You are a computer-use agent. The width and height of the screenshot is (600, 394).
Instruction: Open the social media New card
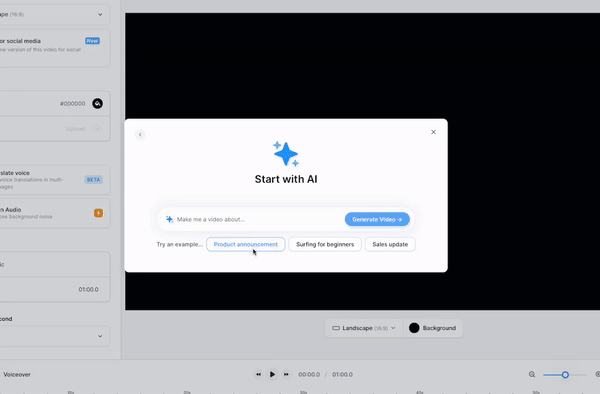click(54, 47)
